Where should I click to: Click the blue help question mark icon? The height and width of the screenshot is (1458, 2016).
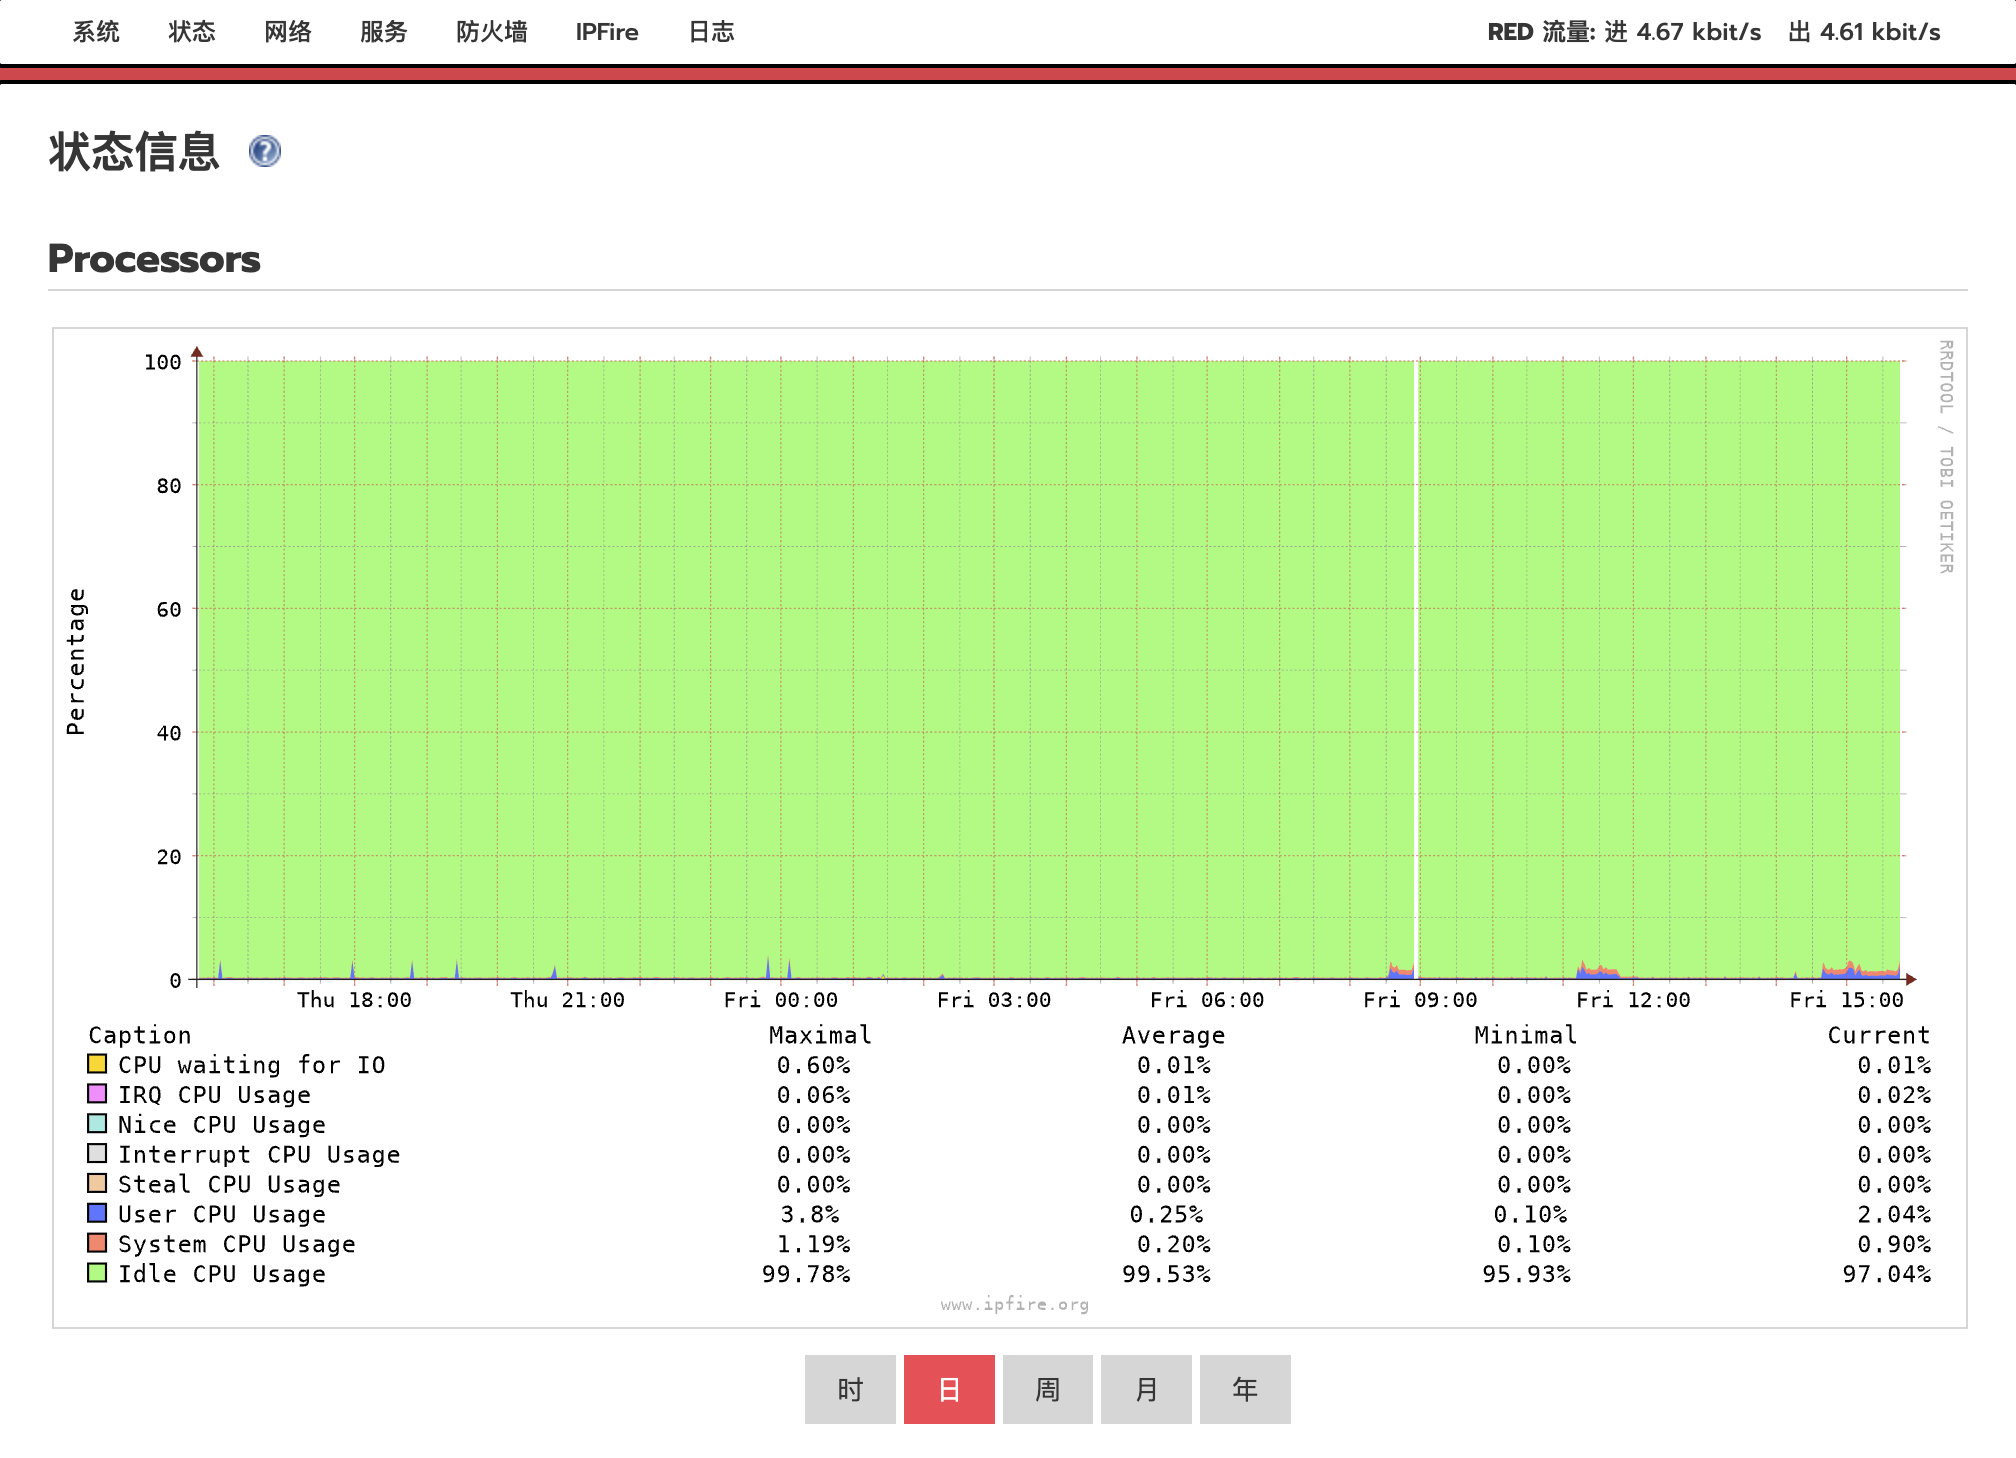(x=264, y=151)
